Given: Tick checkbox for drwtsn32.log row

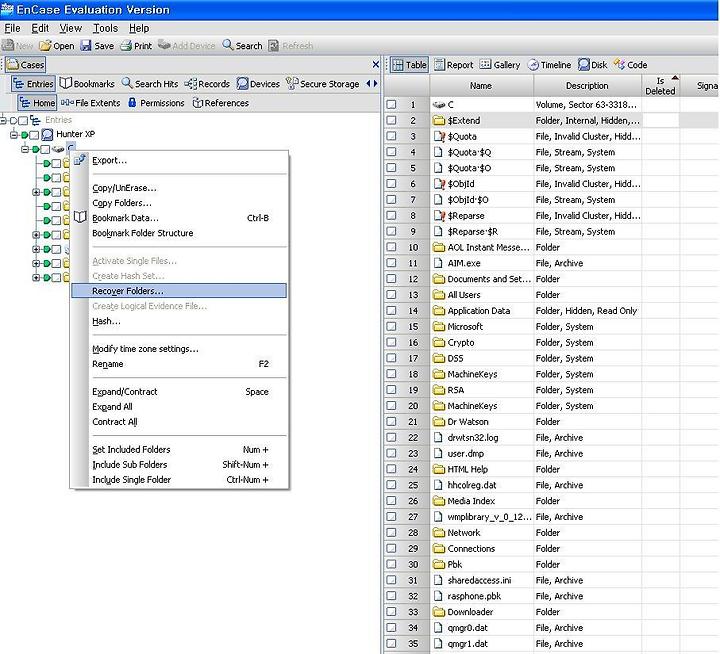Looking at the screenshot, I should click(391, 438).
